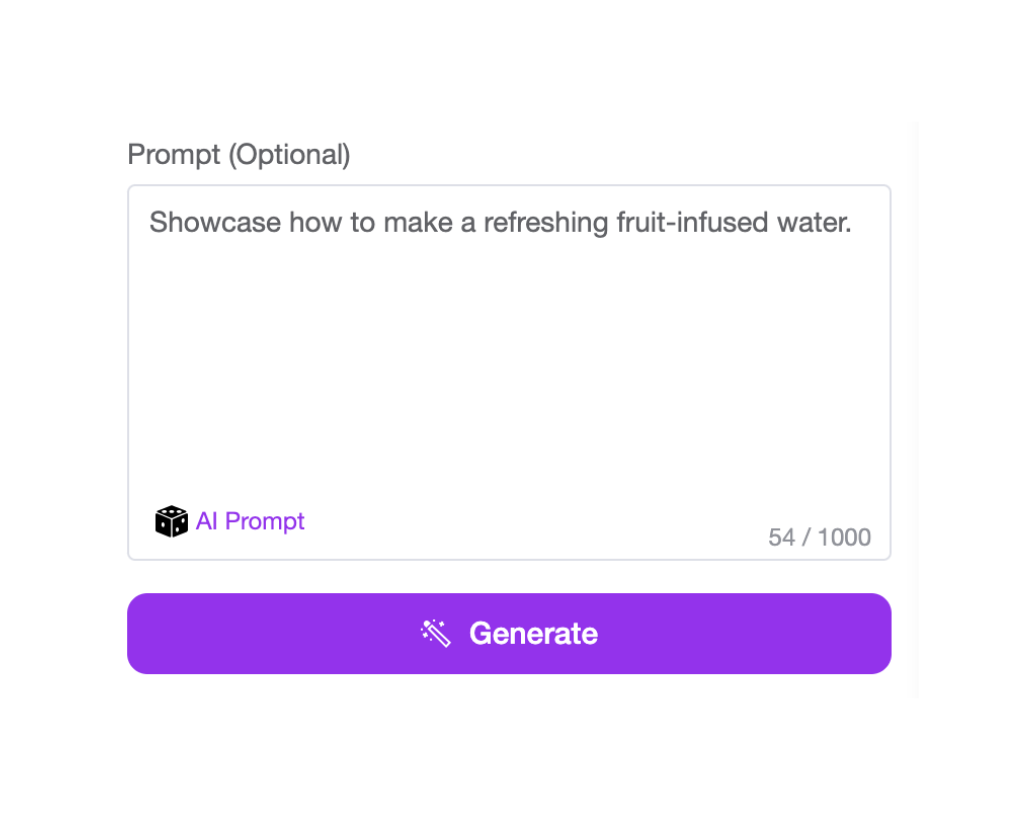This screenshot has height=820, width=1024.
Task: Click the word 'refreshing' in the prompt
Action: pyautogui.click(x=546, y=223)
